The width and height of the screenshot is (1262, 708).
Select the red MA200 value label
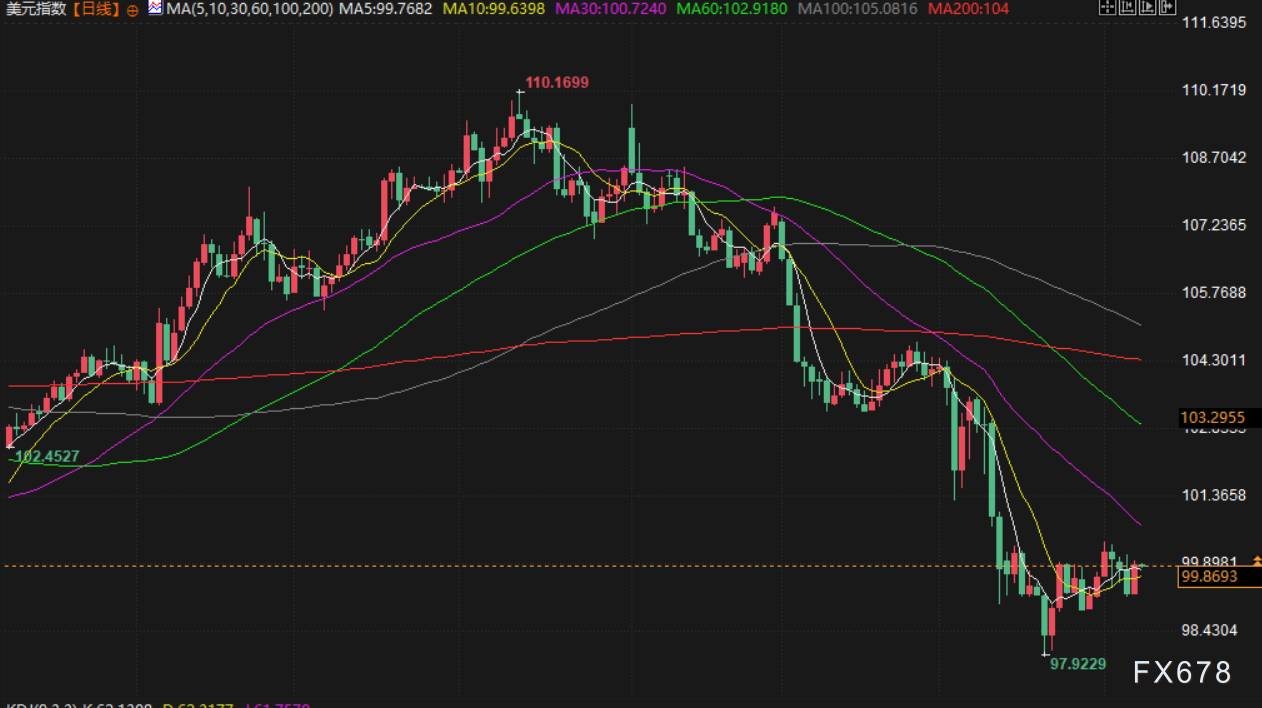(x=969, y=9)
